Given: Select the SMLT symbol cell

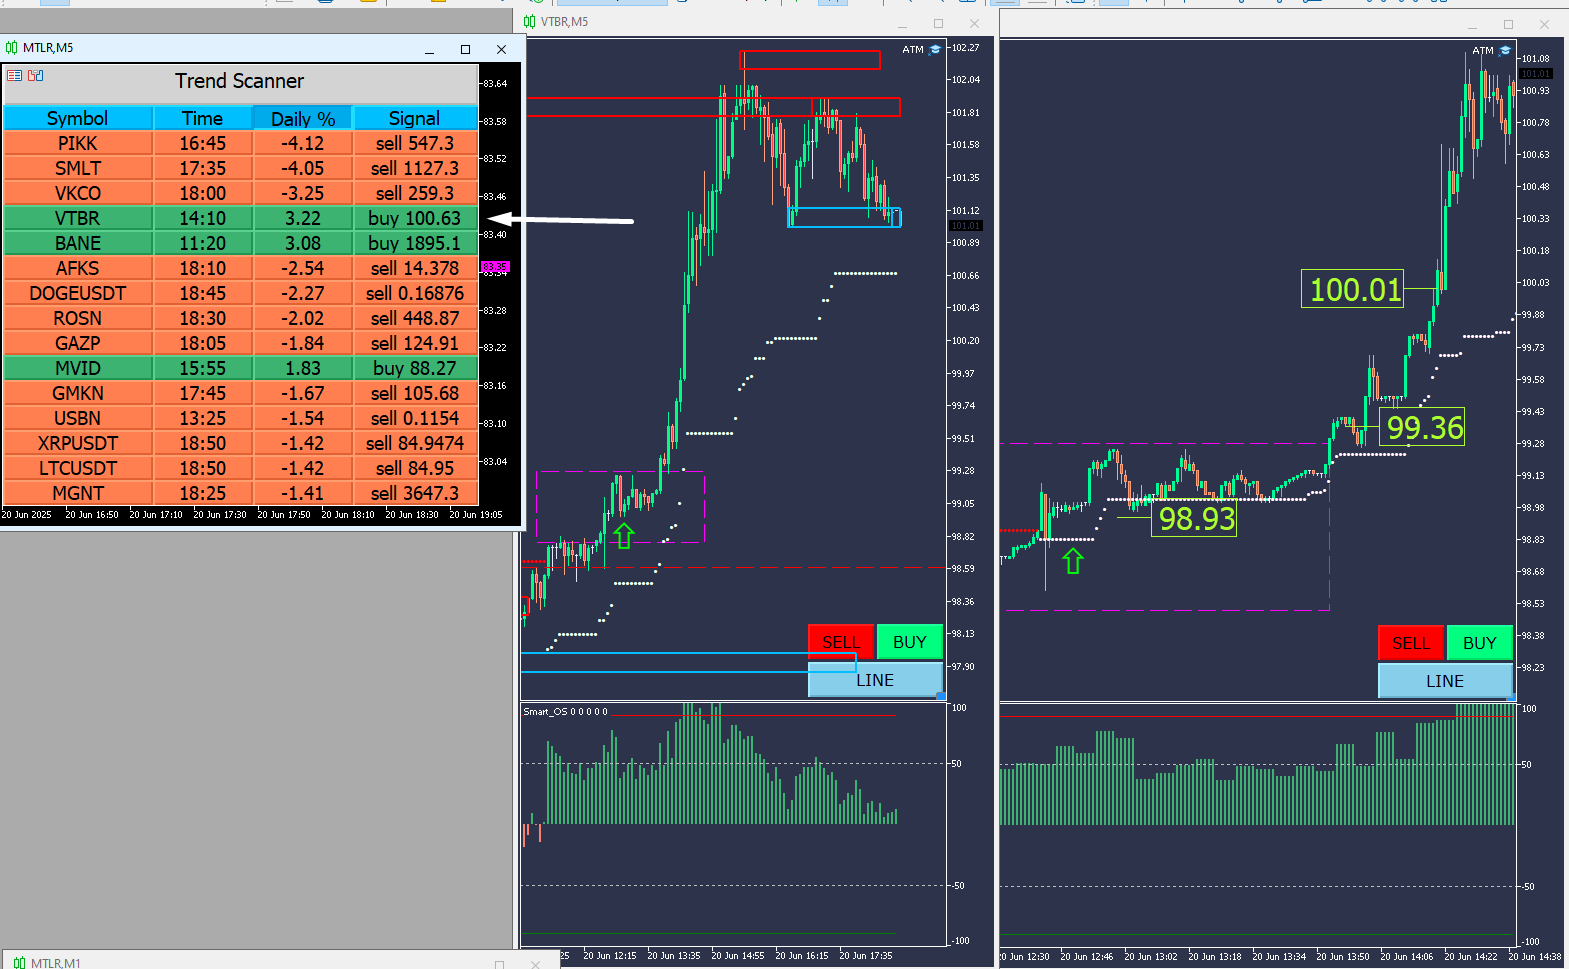Looking at the screenshot, I should (78, 168).
